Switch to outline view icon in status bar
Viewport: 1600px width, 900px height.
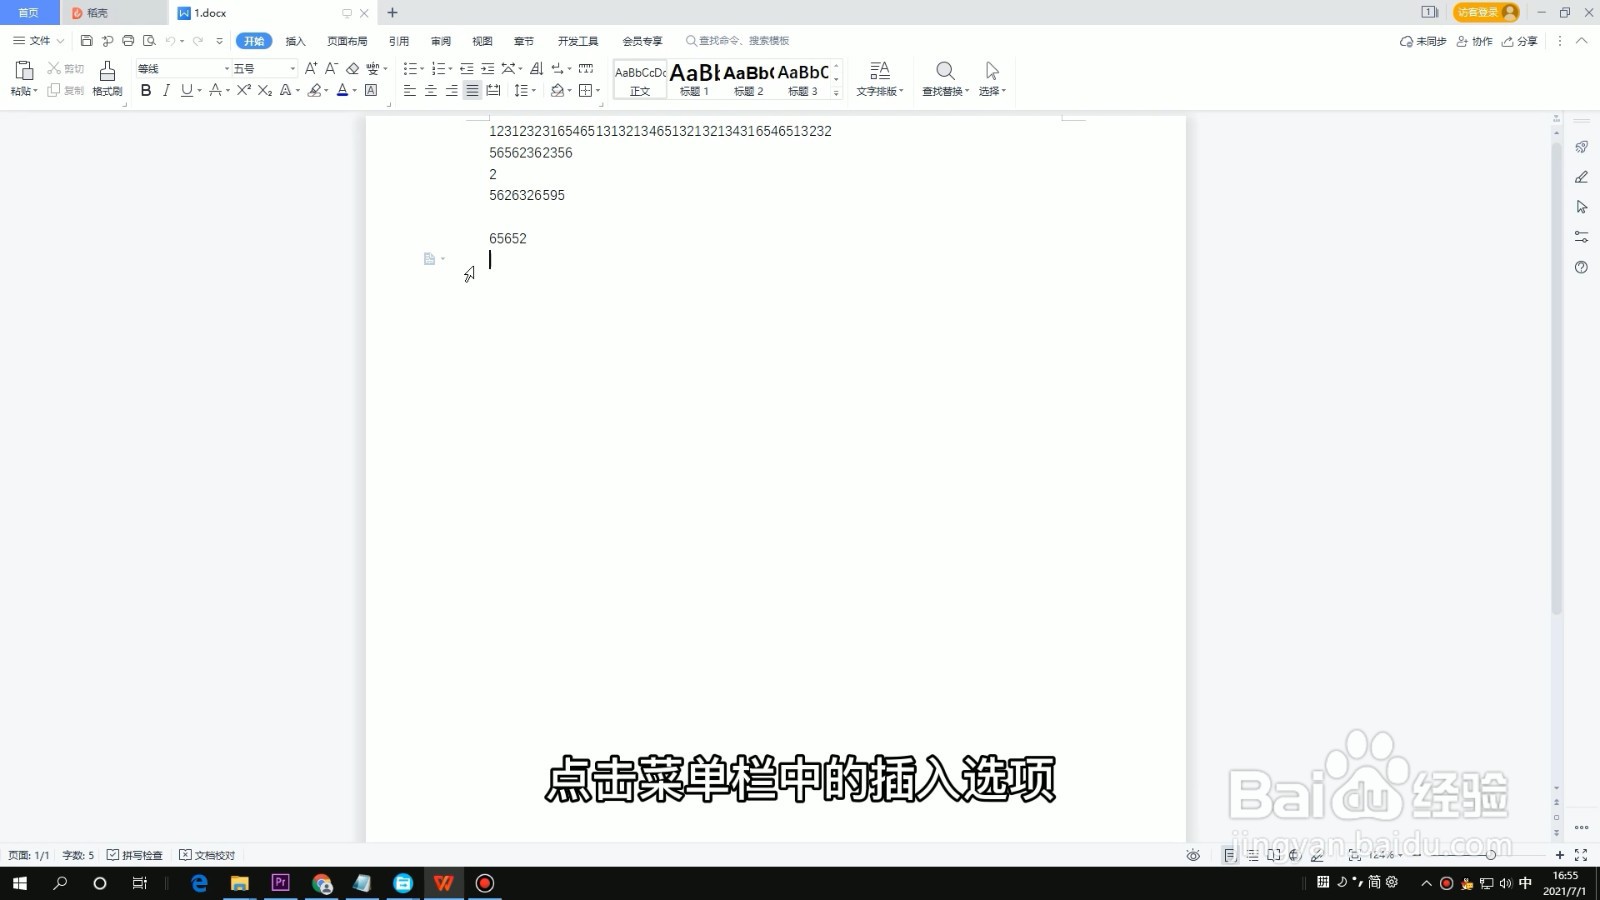coord(1253,855)
